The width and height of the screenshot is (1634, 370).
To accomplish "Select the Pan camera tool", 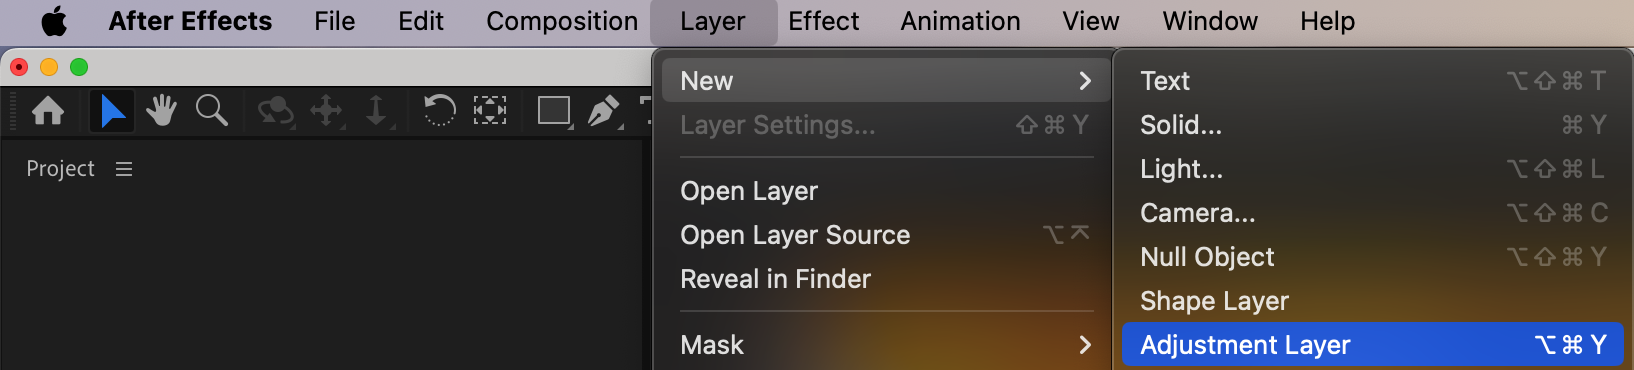I will coord(327,111).
